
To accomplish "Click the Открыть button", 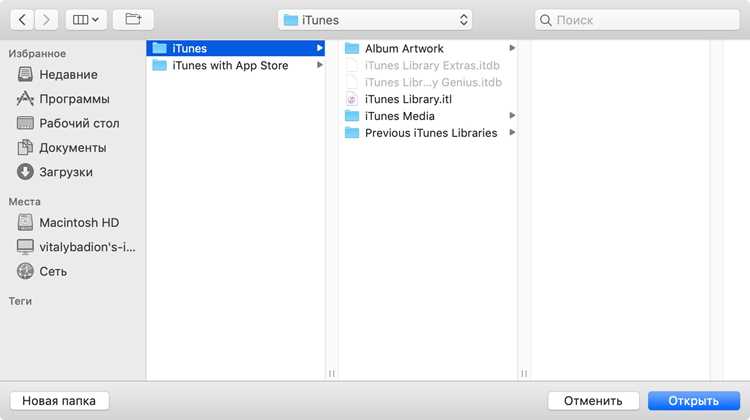I will [x=694, y=401].
